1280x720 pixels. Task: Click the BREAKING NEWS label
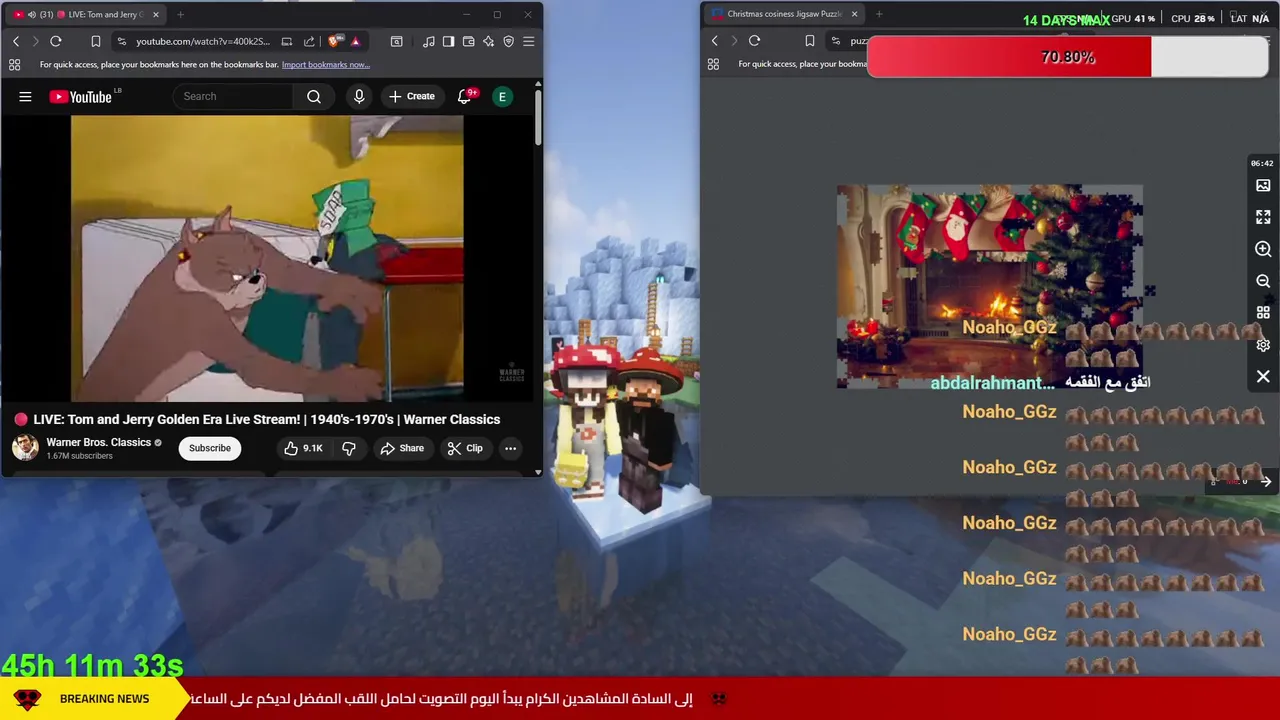pyautogui.click(x=104, y=699)
